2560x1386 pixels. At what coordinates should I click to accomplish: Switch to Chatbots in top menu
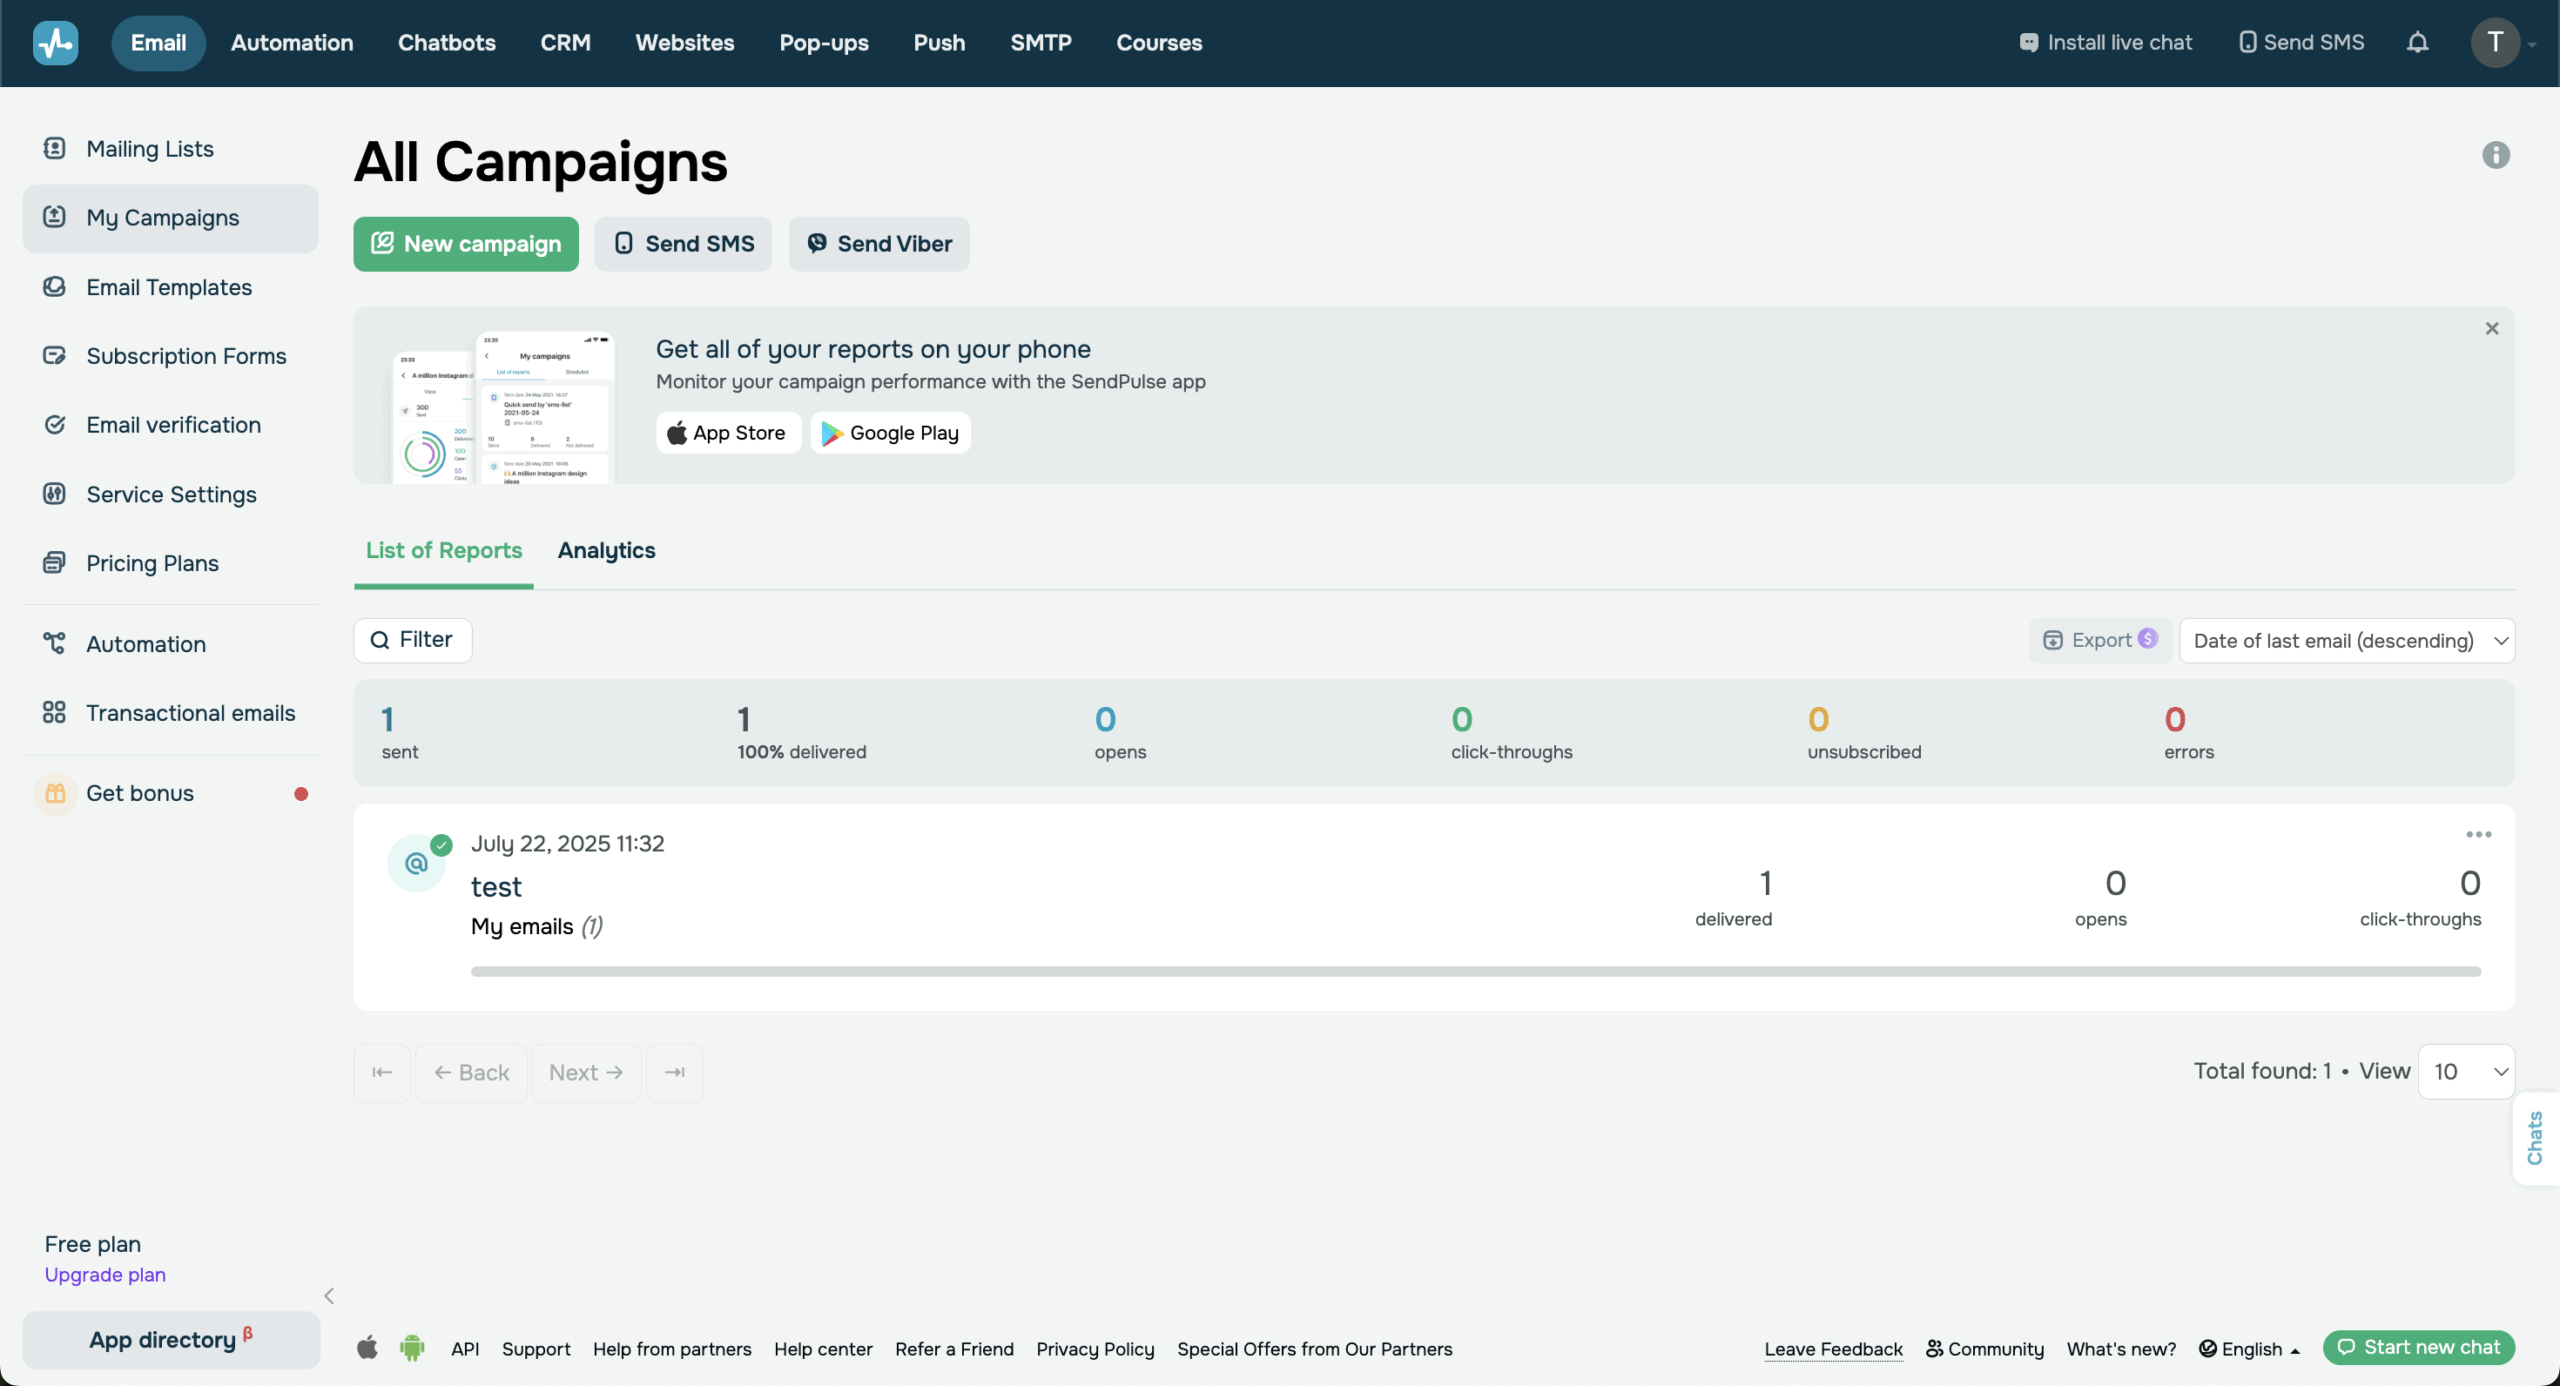[447, 43]
